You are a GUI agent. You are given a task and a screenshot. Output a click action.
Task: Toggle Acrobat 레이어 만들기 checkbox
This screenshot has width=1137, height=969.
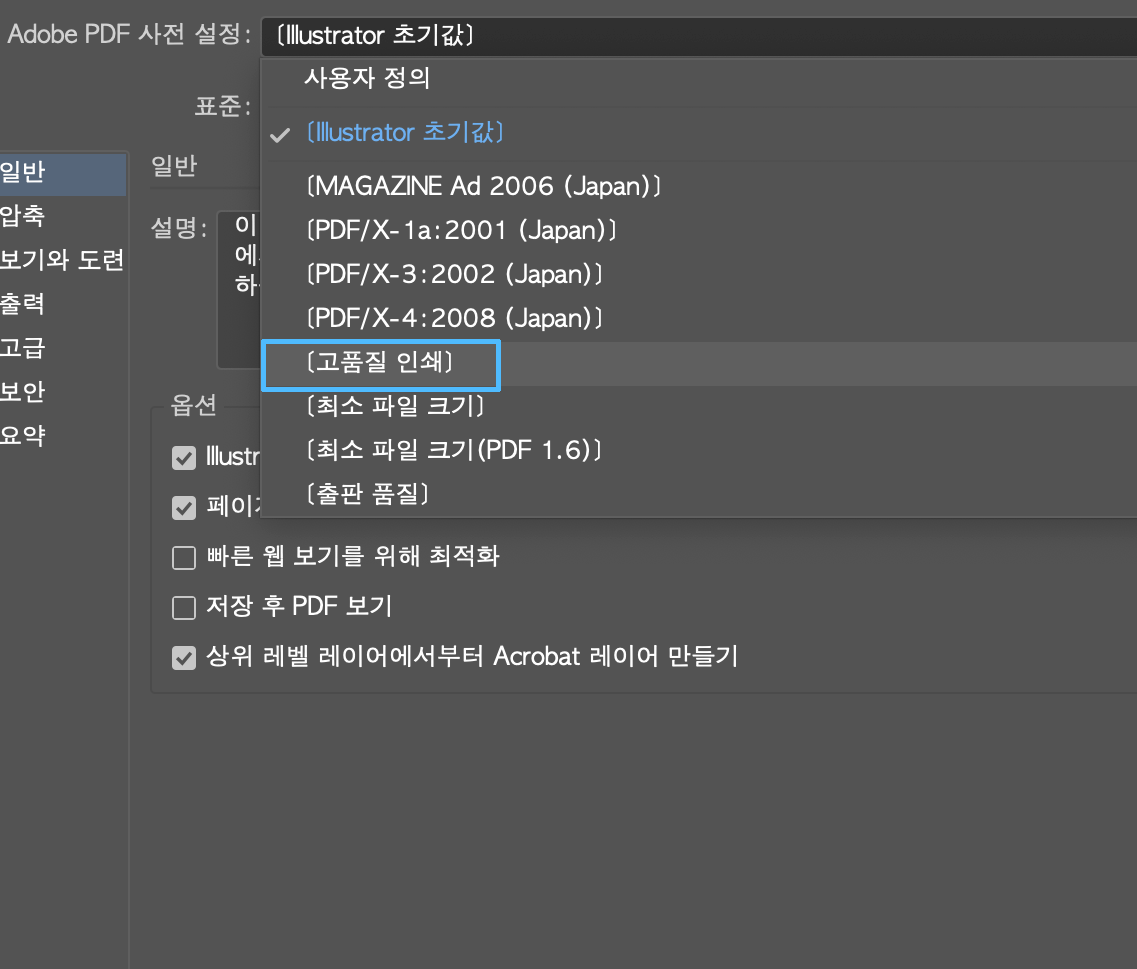pos(184,658)
